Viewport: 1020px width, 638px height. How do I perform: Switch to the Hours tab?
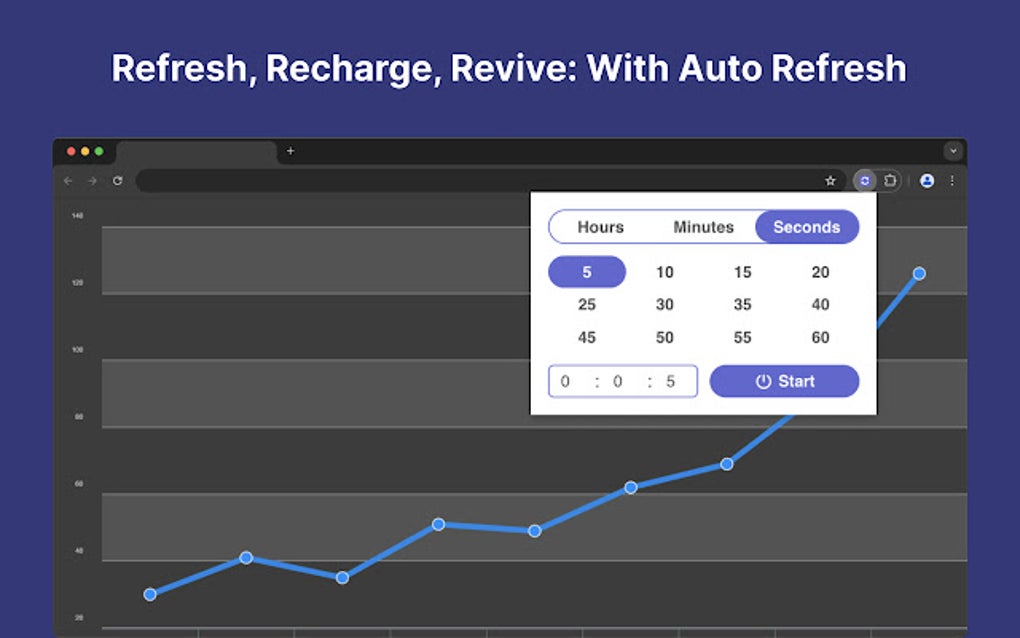tap(600, 227)
